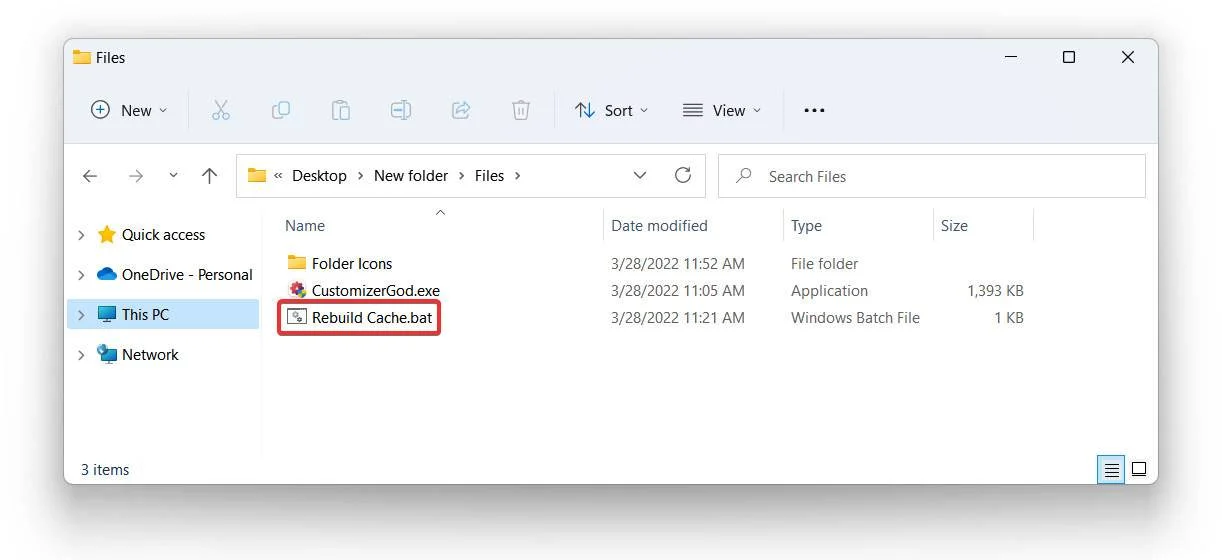Open the See more ellipsis menu
1222x560 pixels.
(815, 110)
